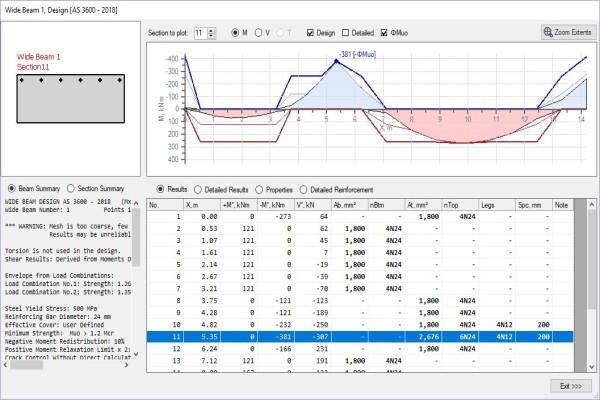Click the Section to plot input field
600x400 pixels.
201,33
